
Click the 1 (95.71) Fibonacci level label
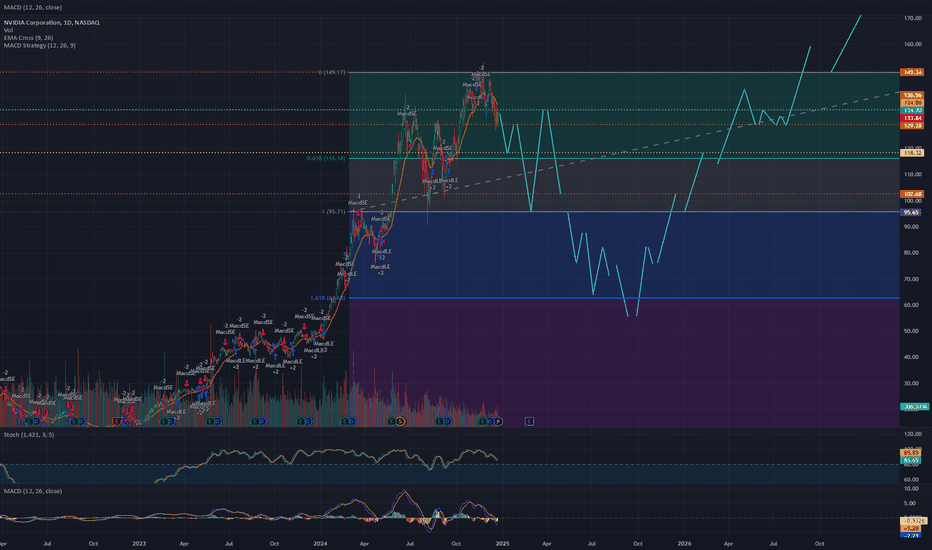pyautogui.click(x=333, y=212)
